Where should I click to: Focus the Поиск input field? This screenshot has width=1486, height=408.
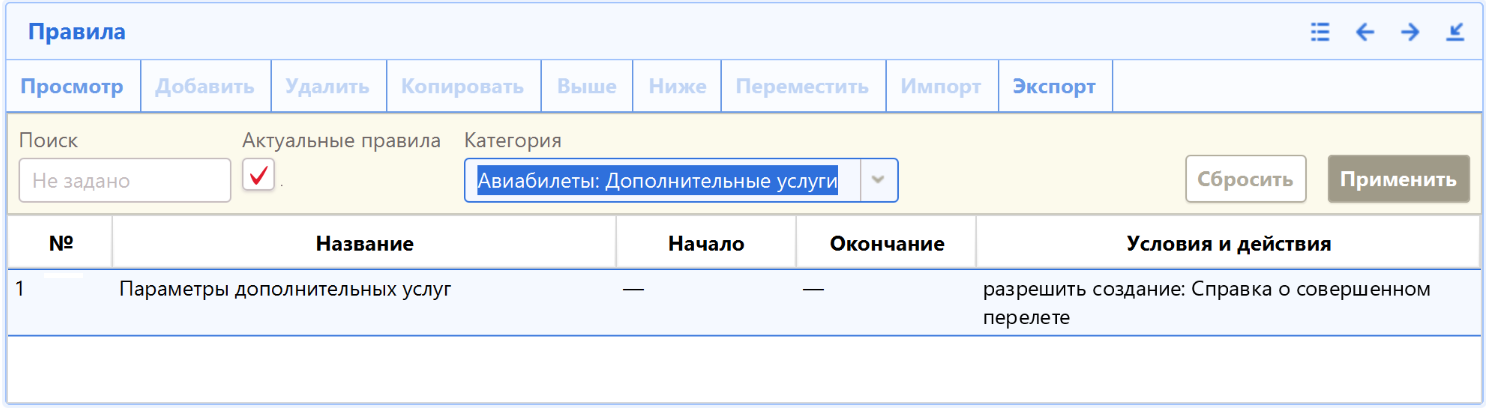coord(125,181)
